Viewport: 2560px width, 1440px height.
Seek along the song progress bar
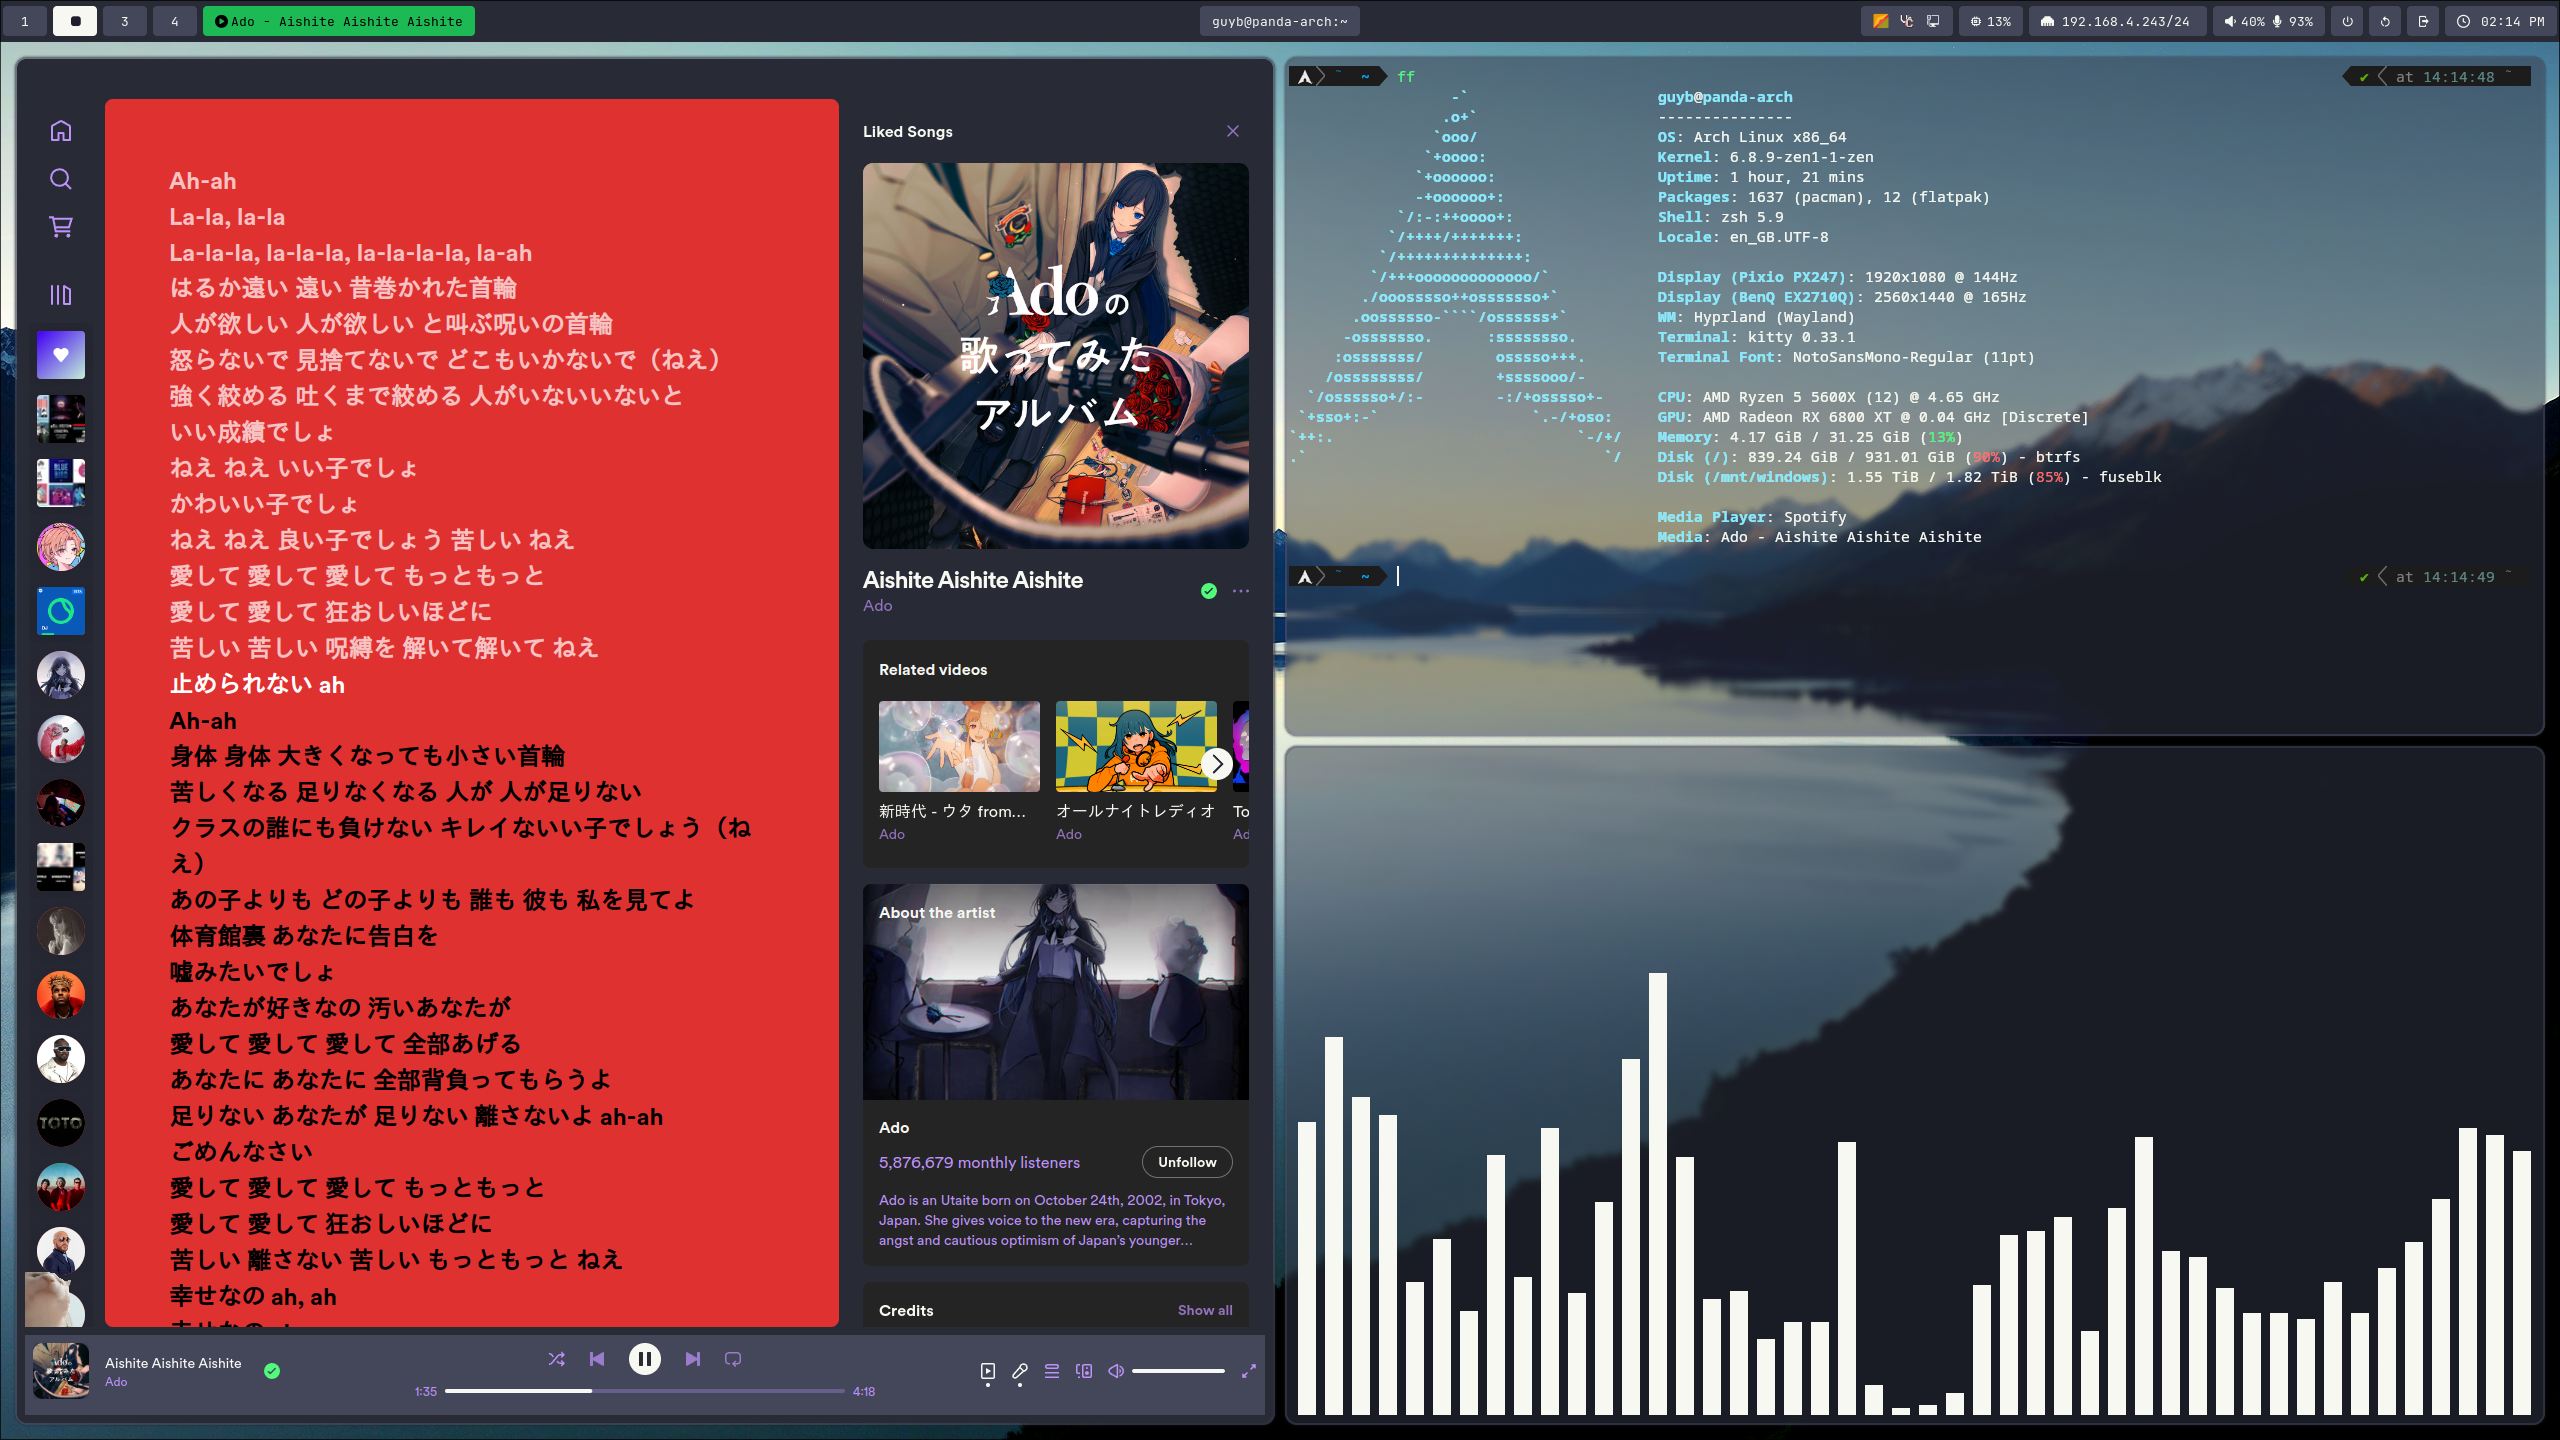coord(645,1391)
